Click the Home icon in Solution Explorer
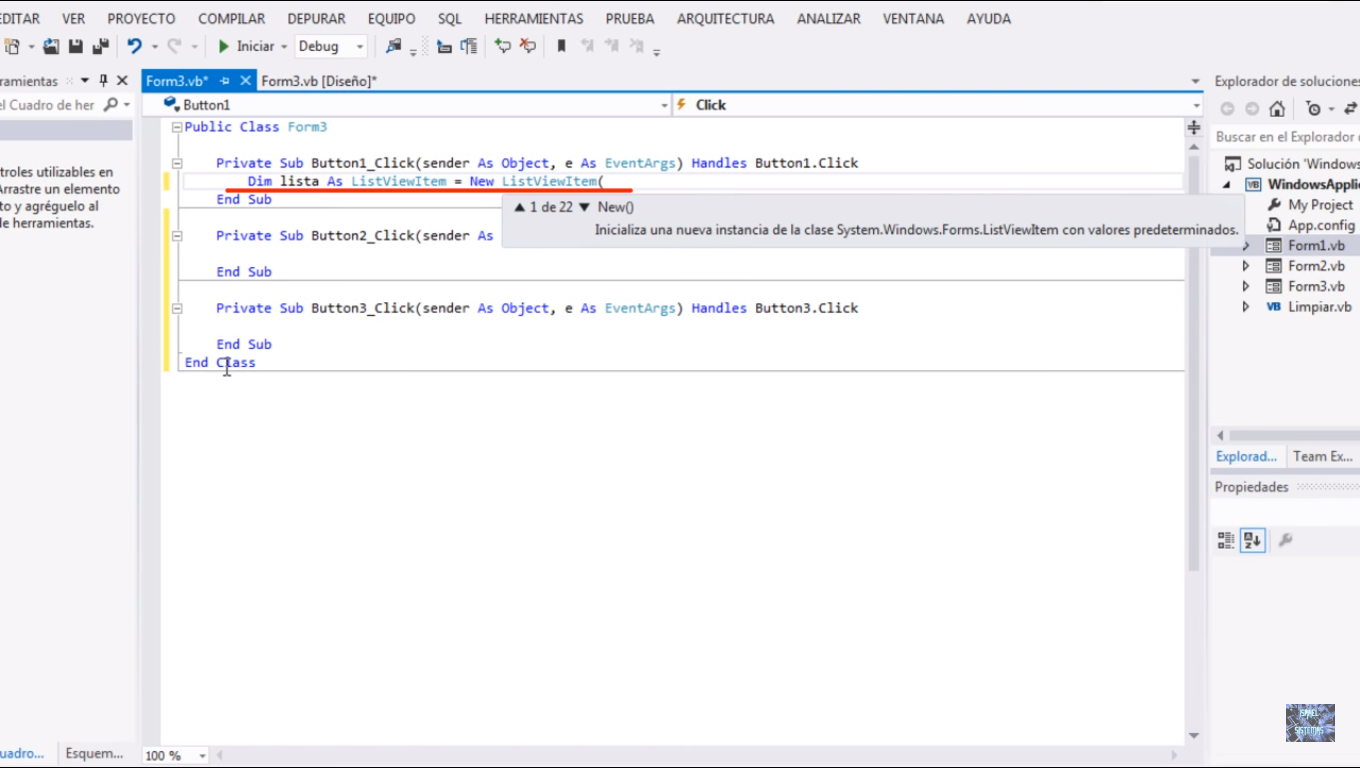Screen dimensions: 1360x768 [x=1277, y=108]
